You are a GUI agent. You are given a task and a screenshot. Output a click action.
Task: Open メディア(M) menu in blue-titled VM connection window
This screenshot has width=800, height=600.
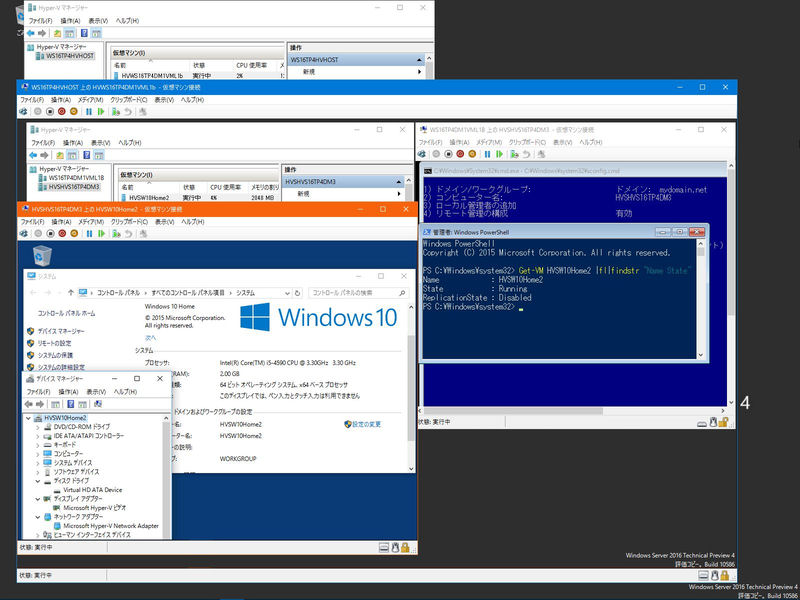coord(90,99)
